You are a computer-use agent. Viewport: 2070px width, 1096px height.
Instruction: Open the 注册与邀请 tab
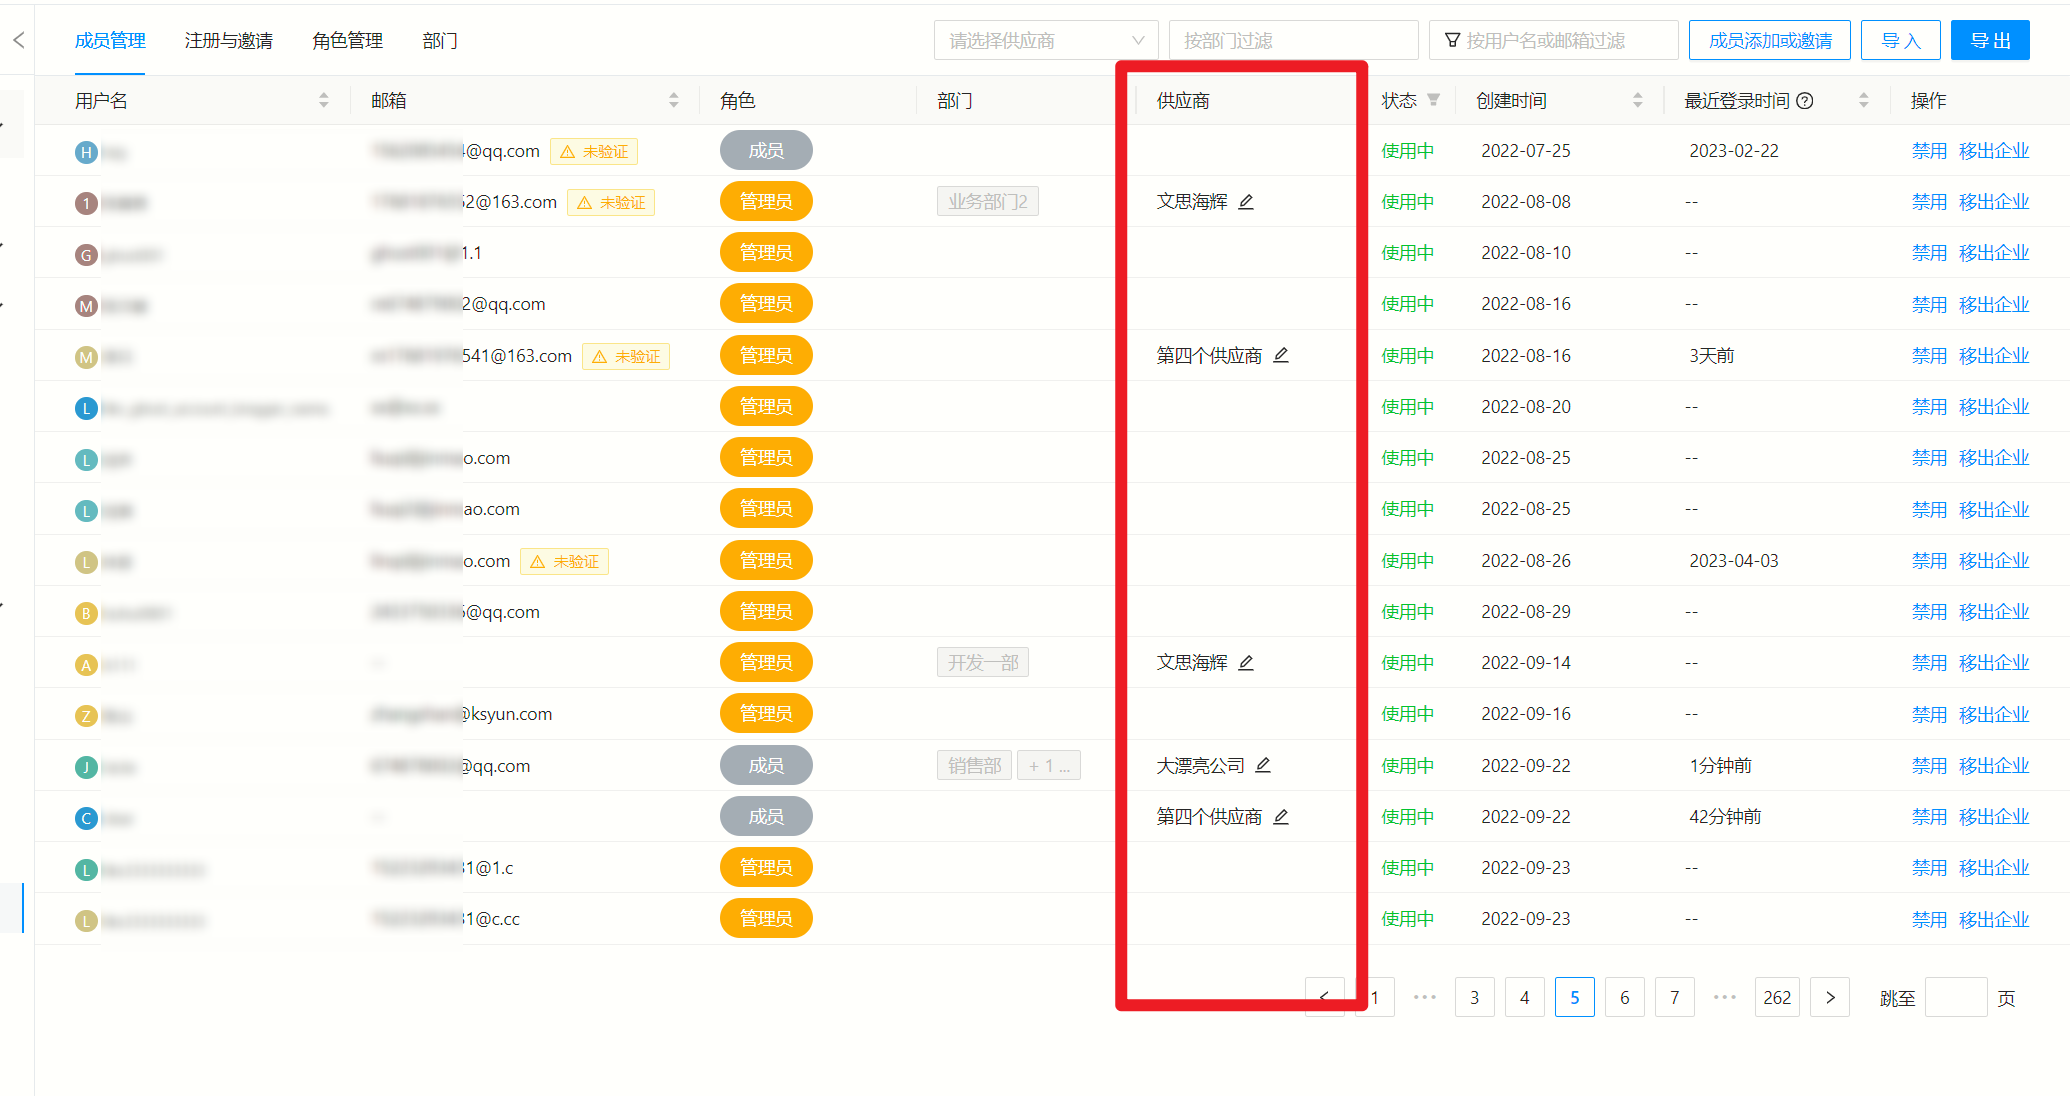click(228, 40)
